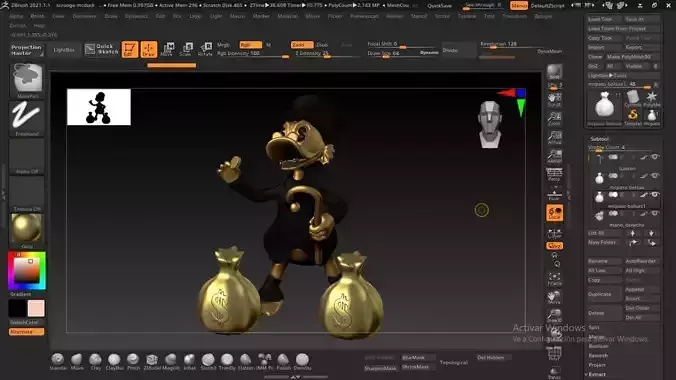Toggle the Alternate color button
The width and height of the screenshot is (676, 380).
pos(27,332)
